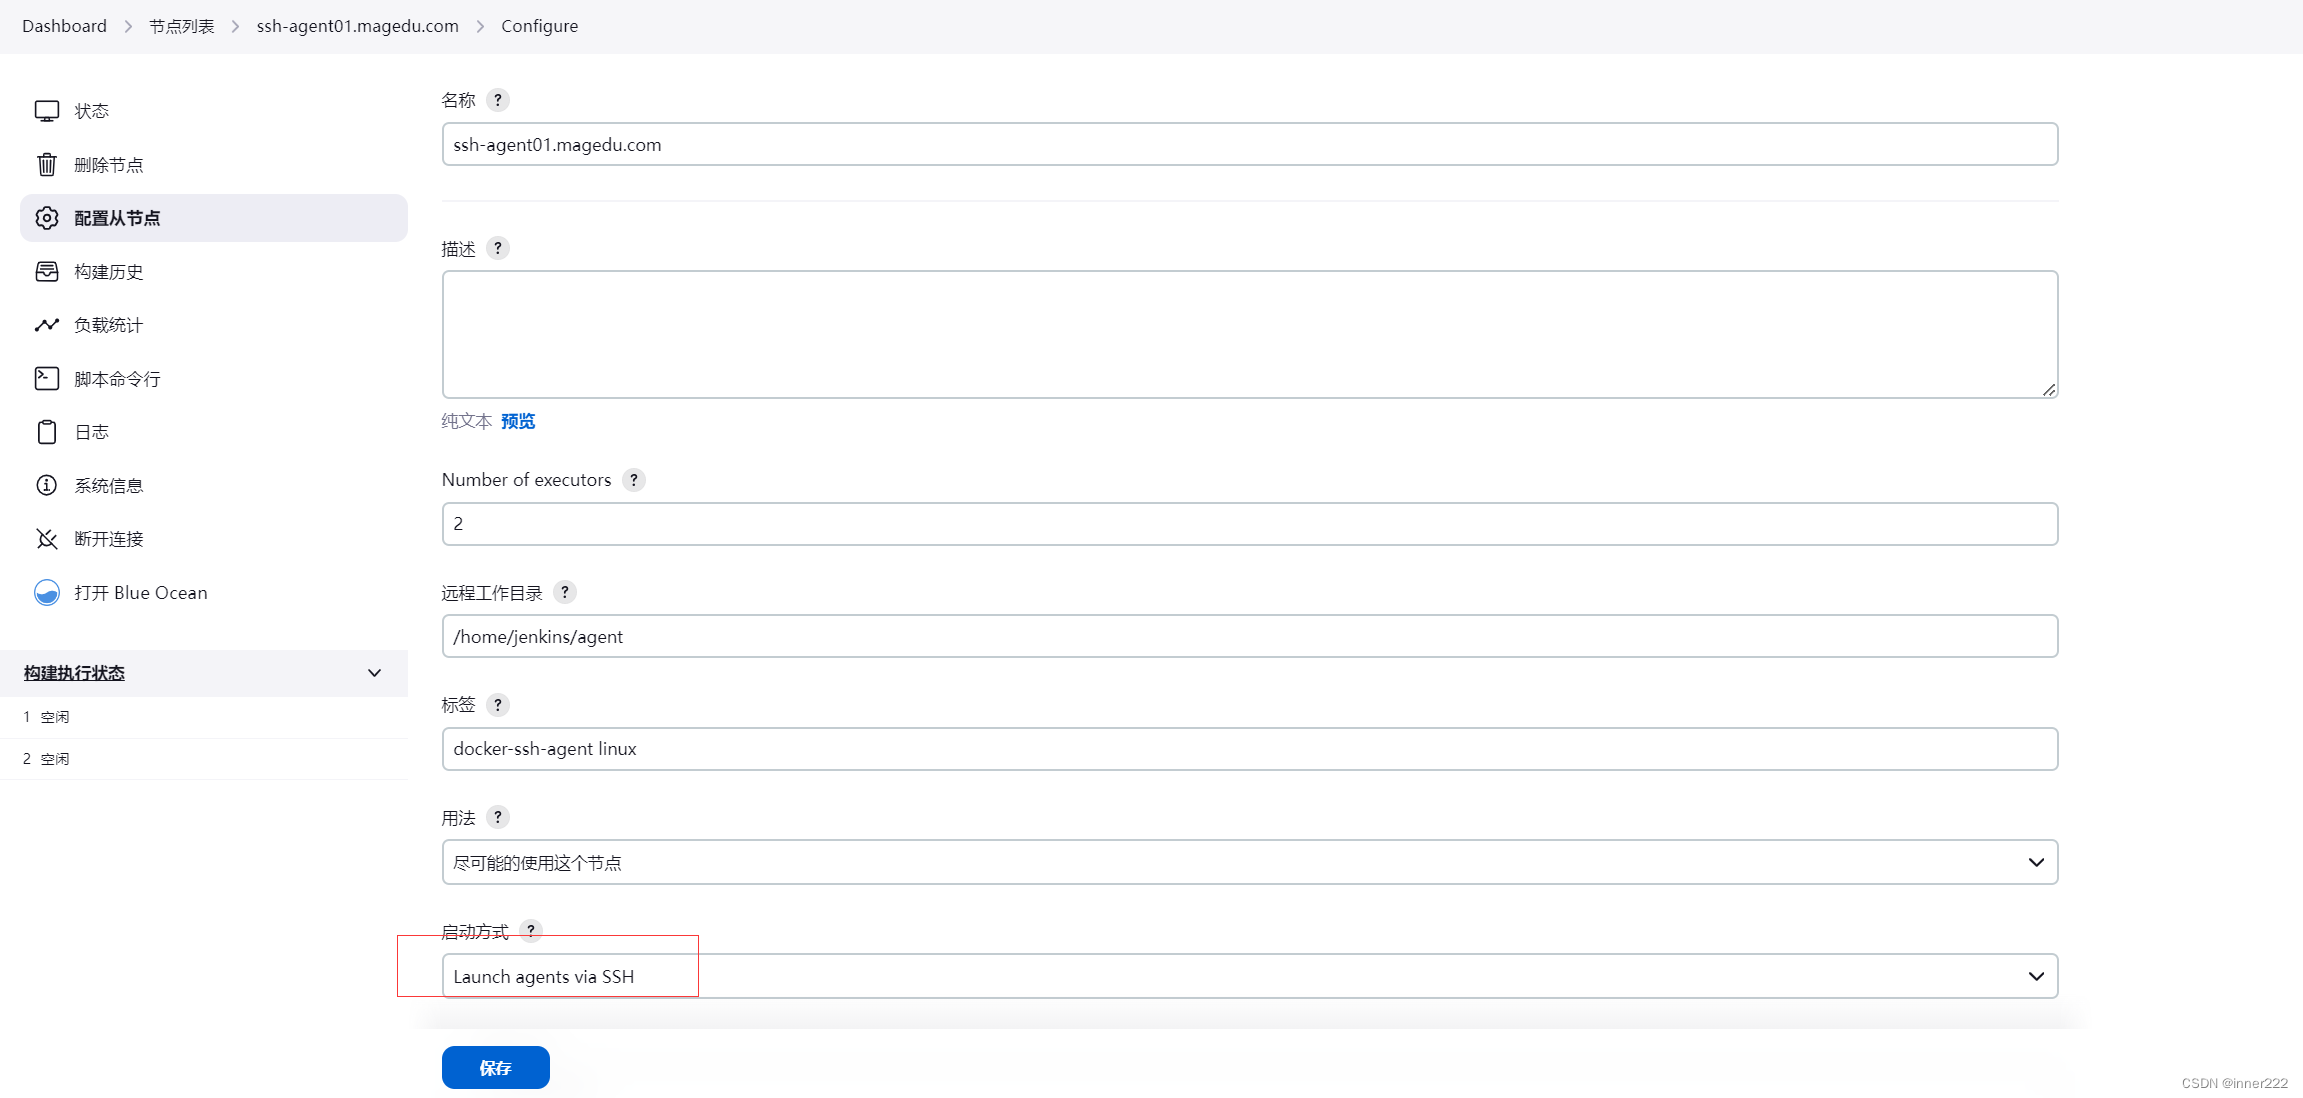Screen dimensions: 2303x1098
Task: Open help for 用法 field
Action: 497,817
